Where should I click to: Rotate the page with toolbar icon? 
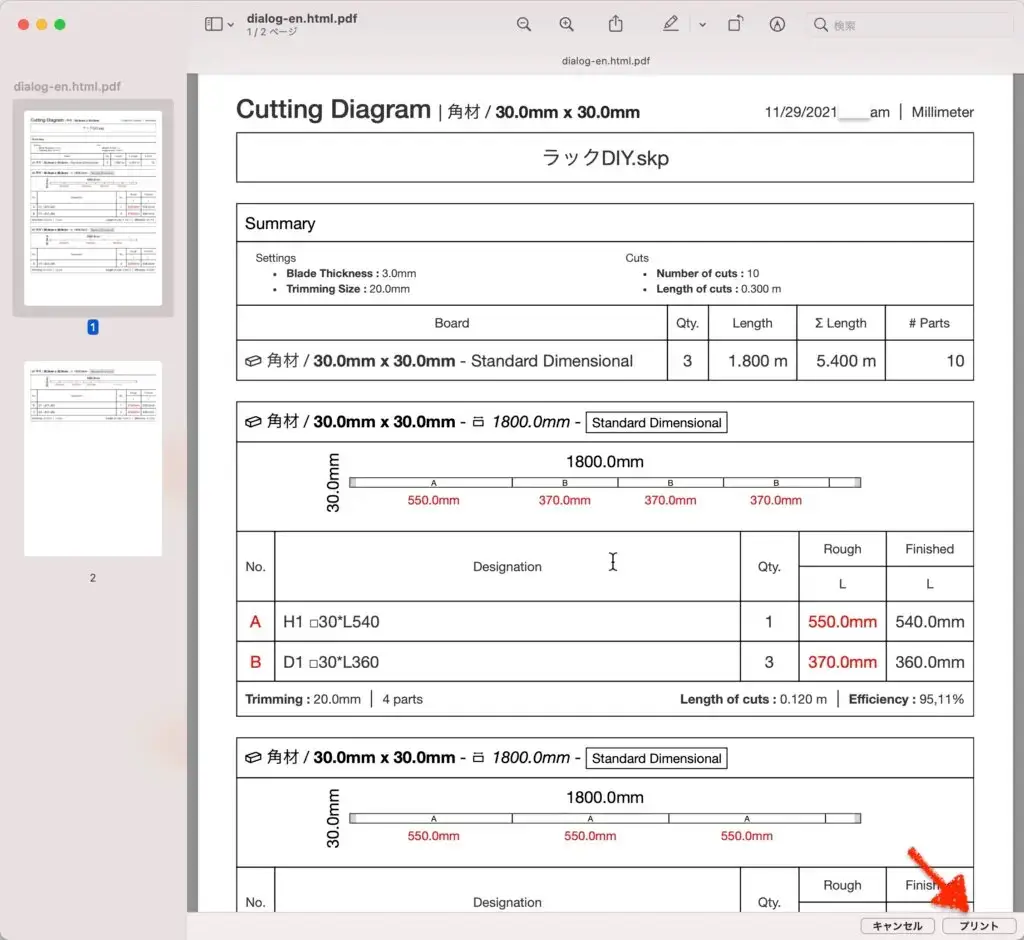(735, 24)
